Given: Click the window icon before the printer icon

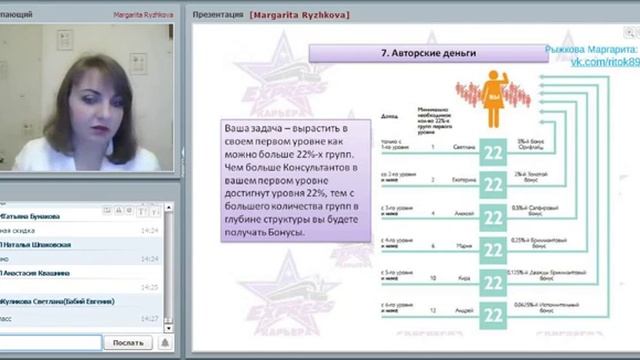Looking at the screenshot, I should [107, 211].
